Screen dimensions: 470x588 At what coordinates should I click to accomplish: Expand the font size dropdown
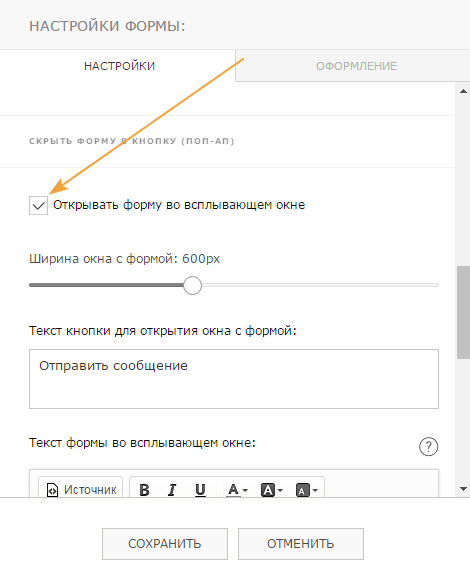click(307, 490)
